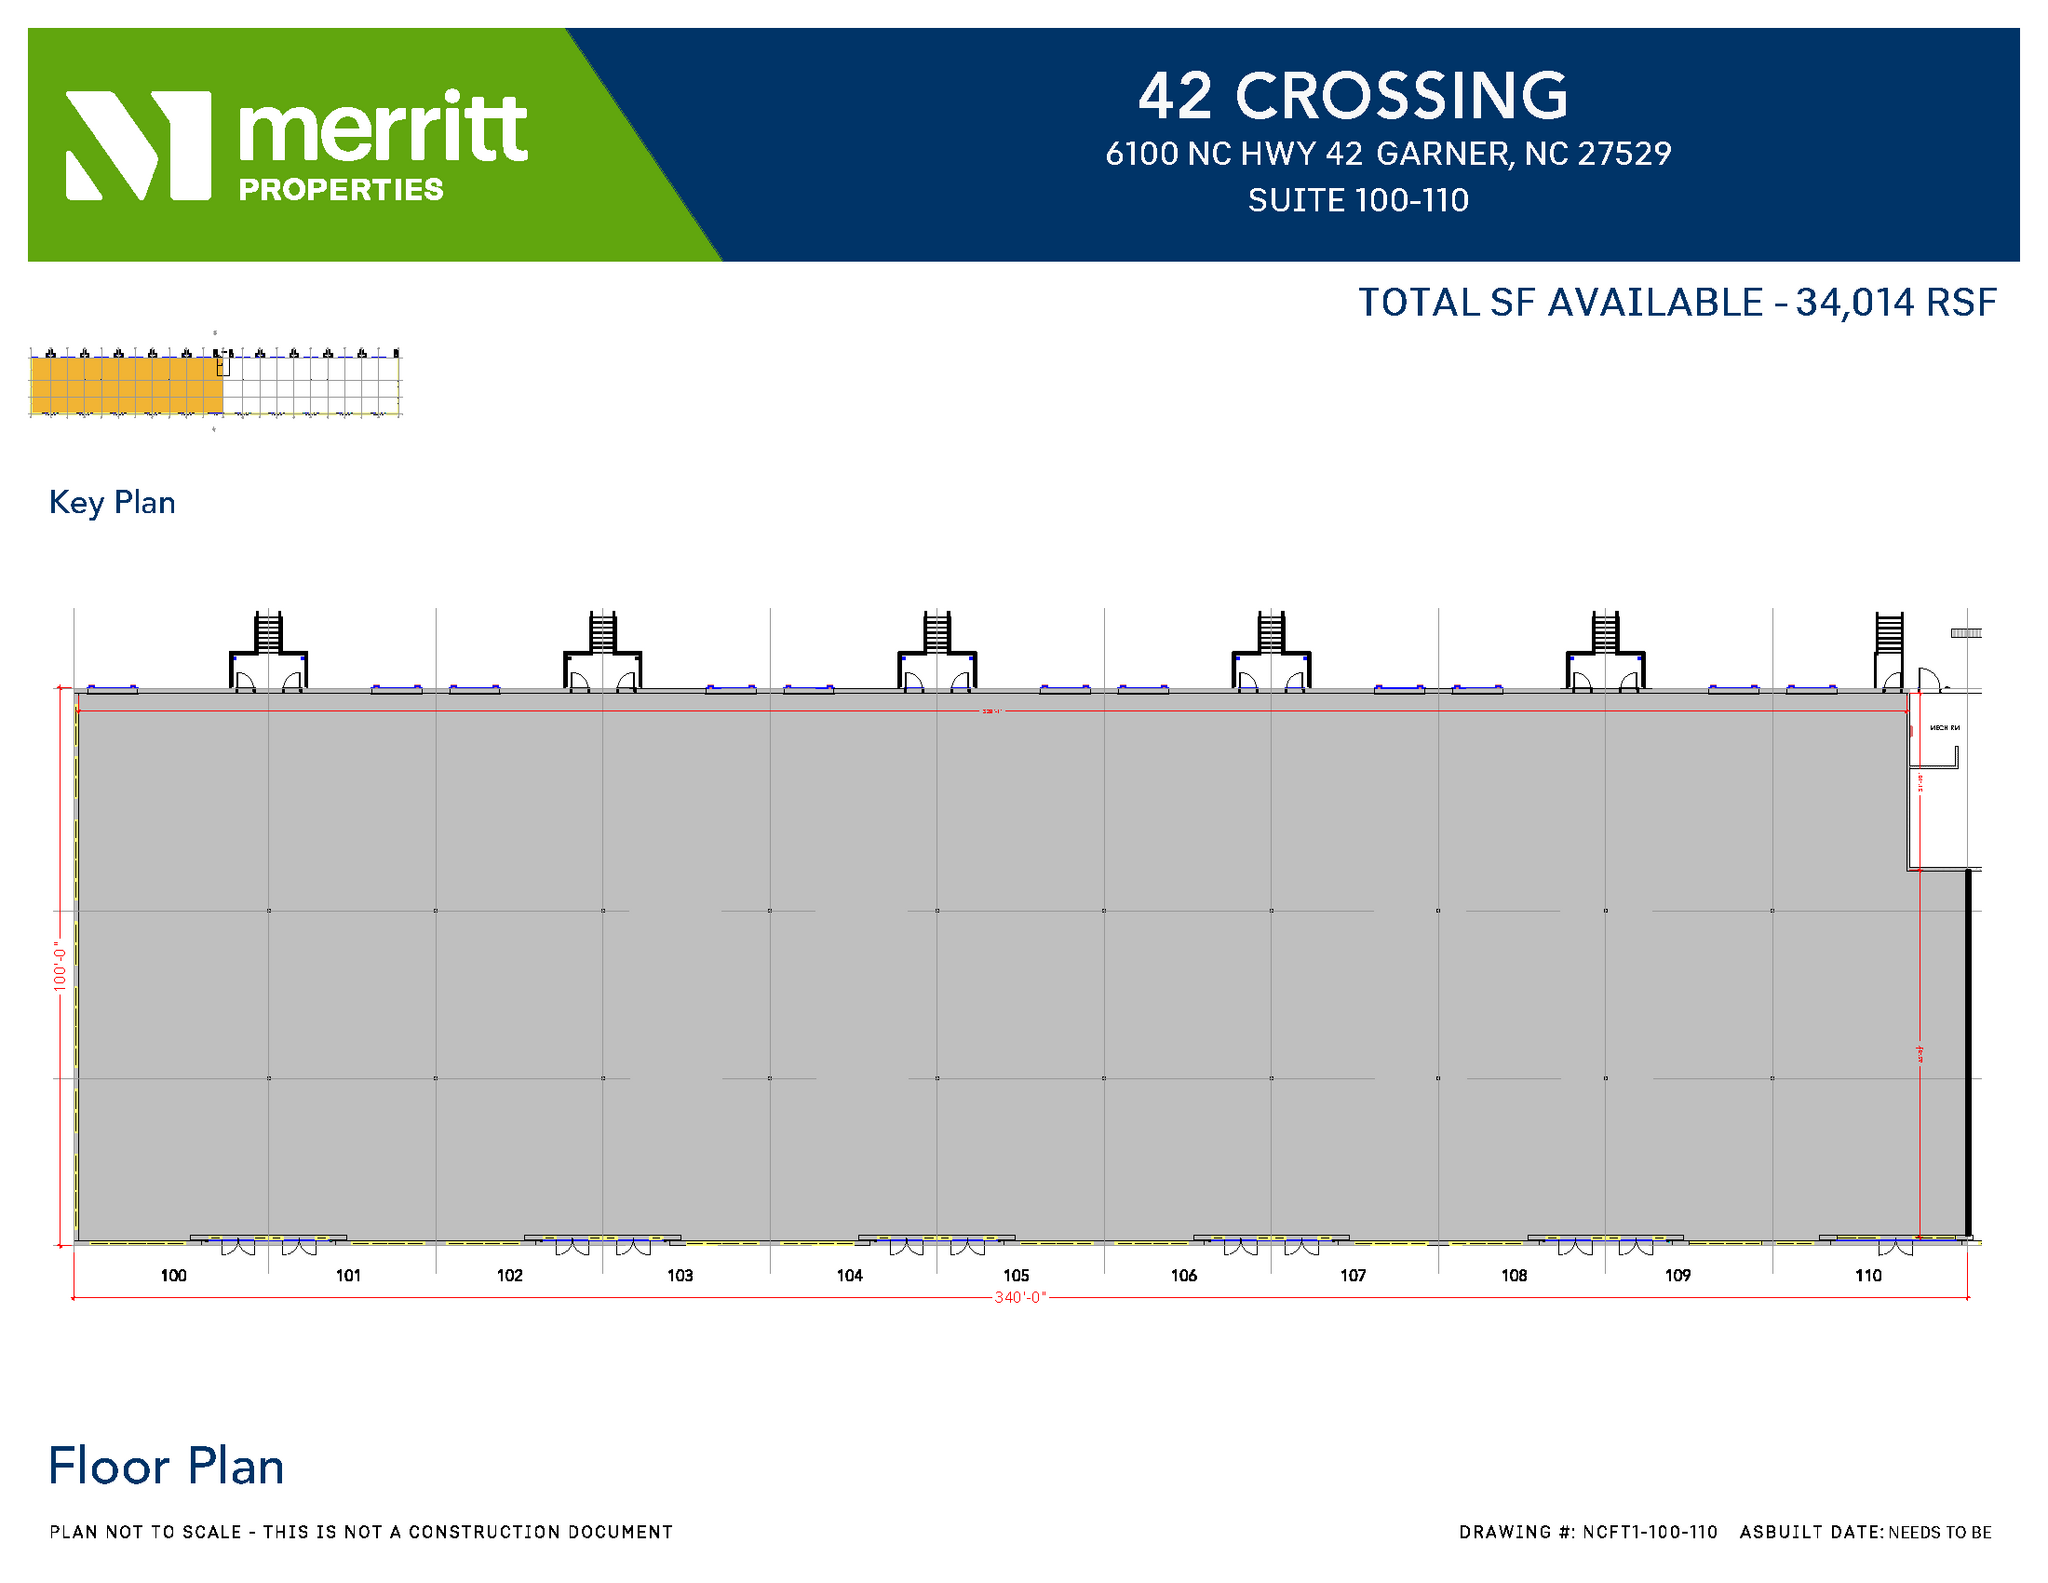Screen dimensions: 2048x1583
Task: Click the drawing number NCFT1-100-110
Action: pyautogui.click(x=1650, y=1532)
